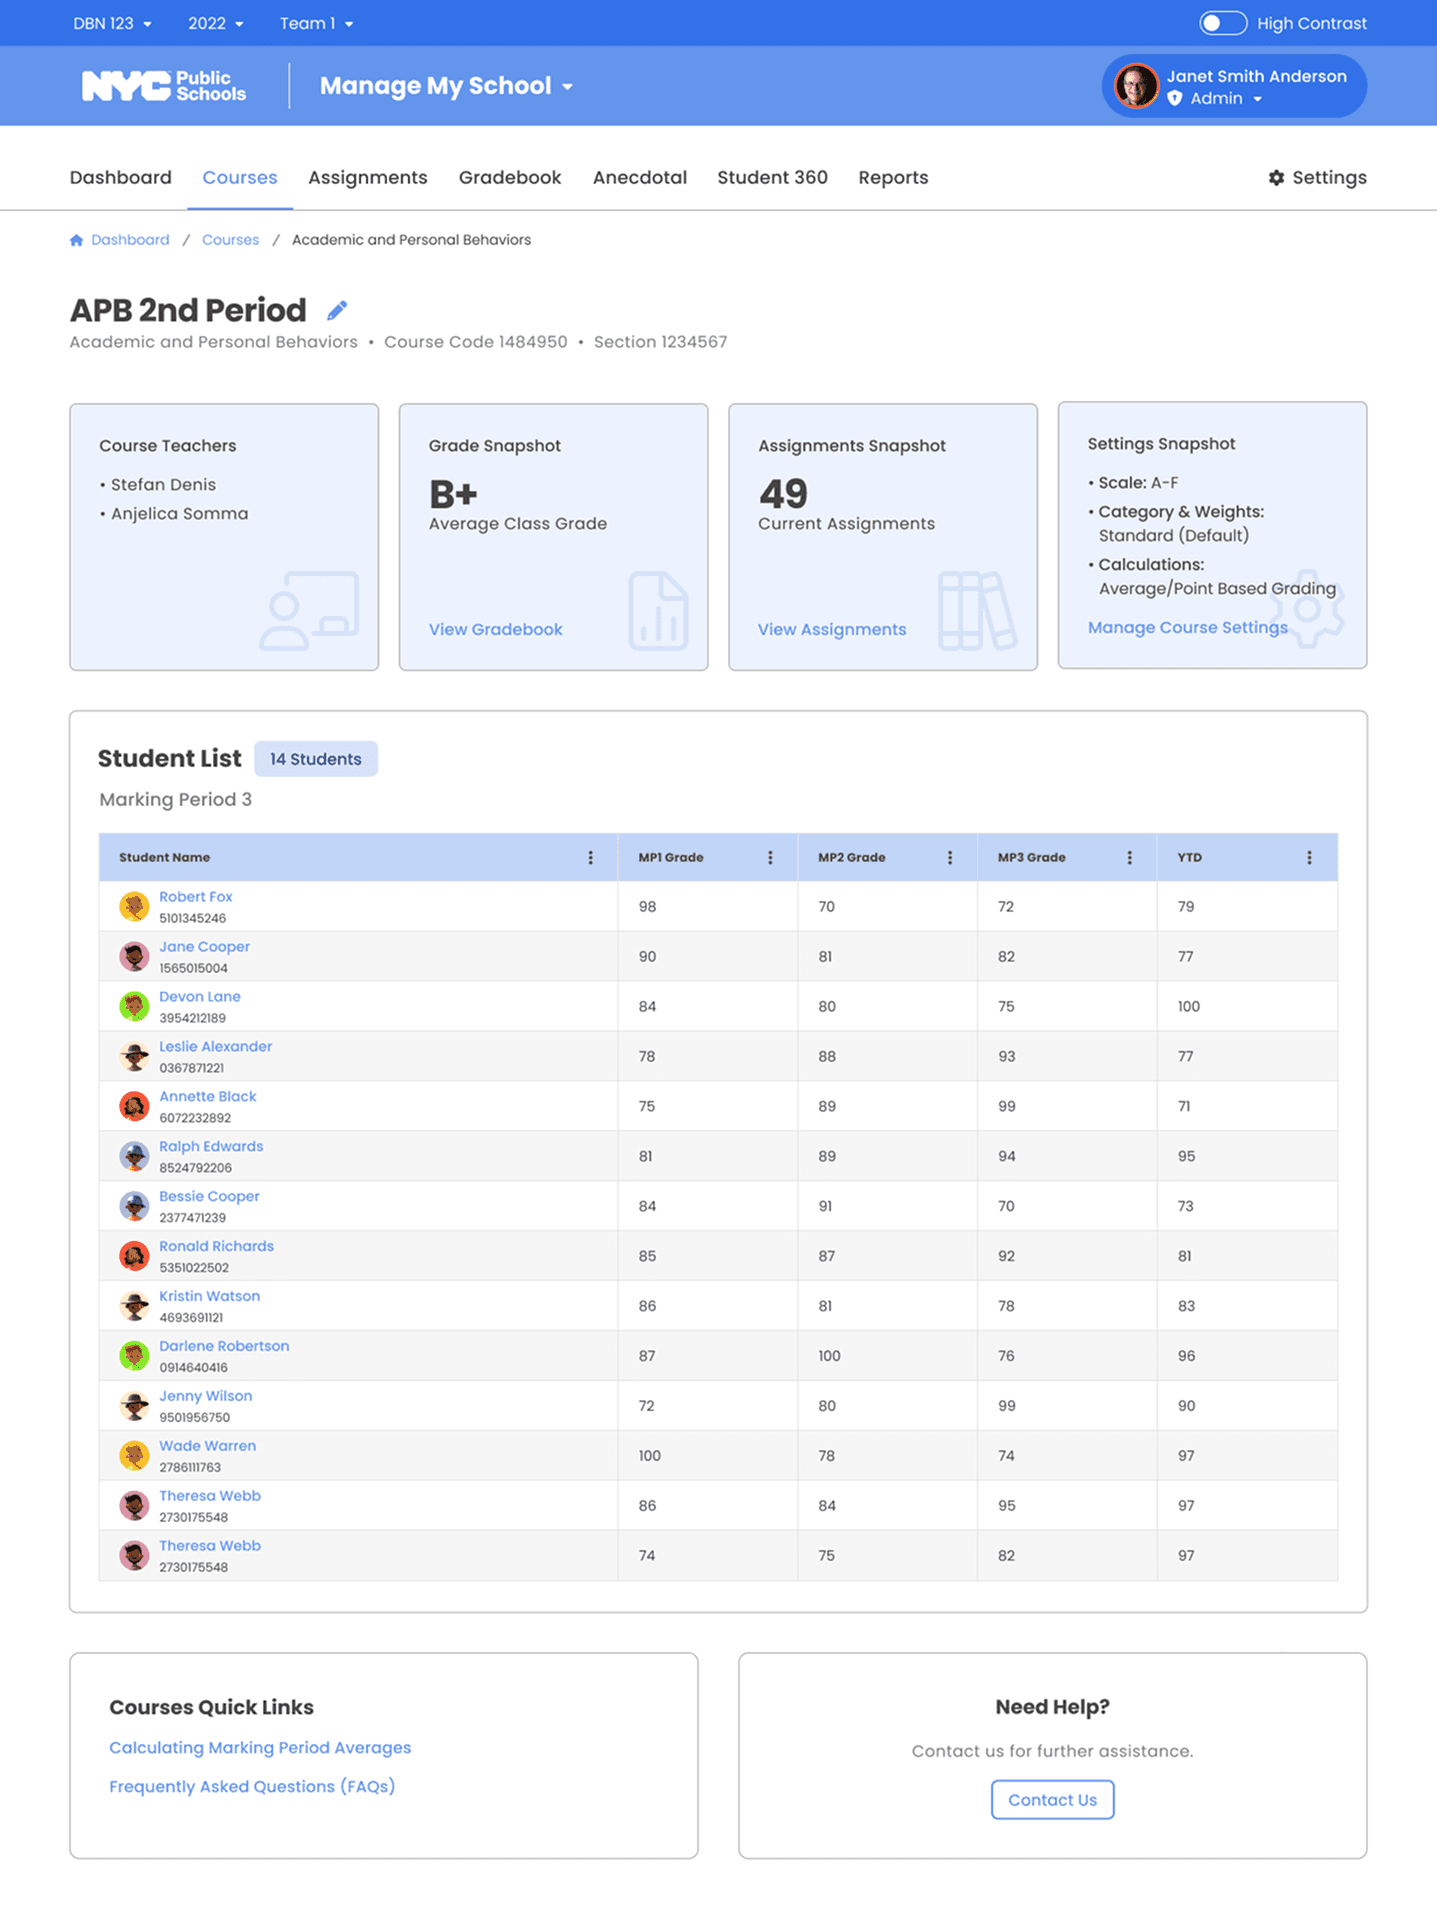This screenshot has width=1437, height=1914.
Task: Click the Dashboard breadcrumb link
Action: click(x=130, y=240)
